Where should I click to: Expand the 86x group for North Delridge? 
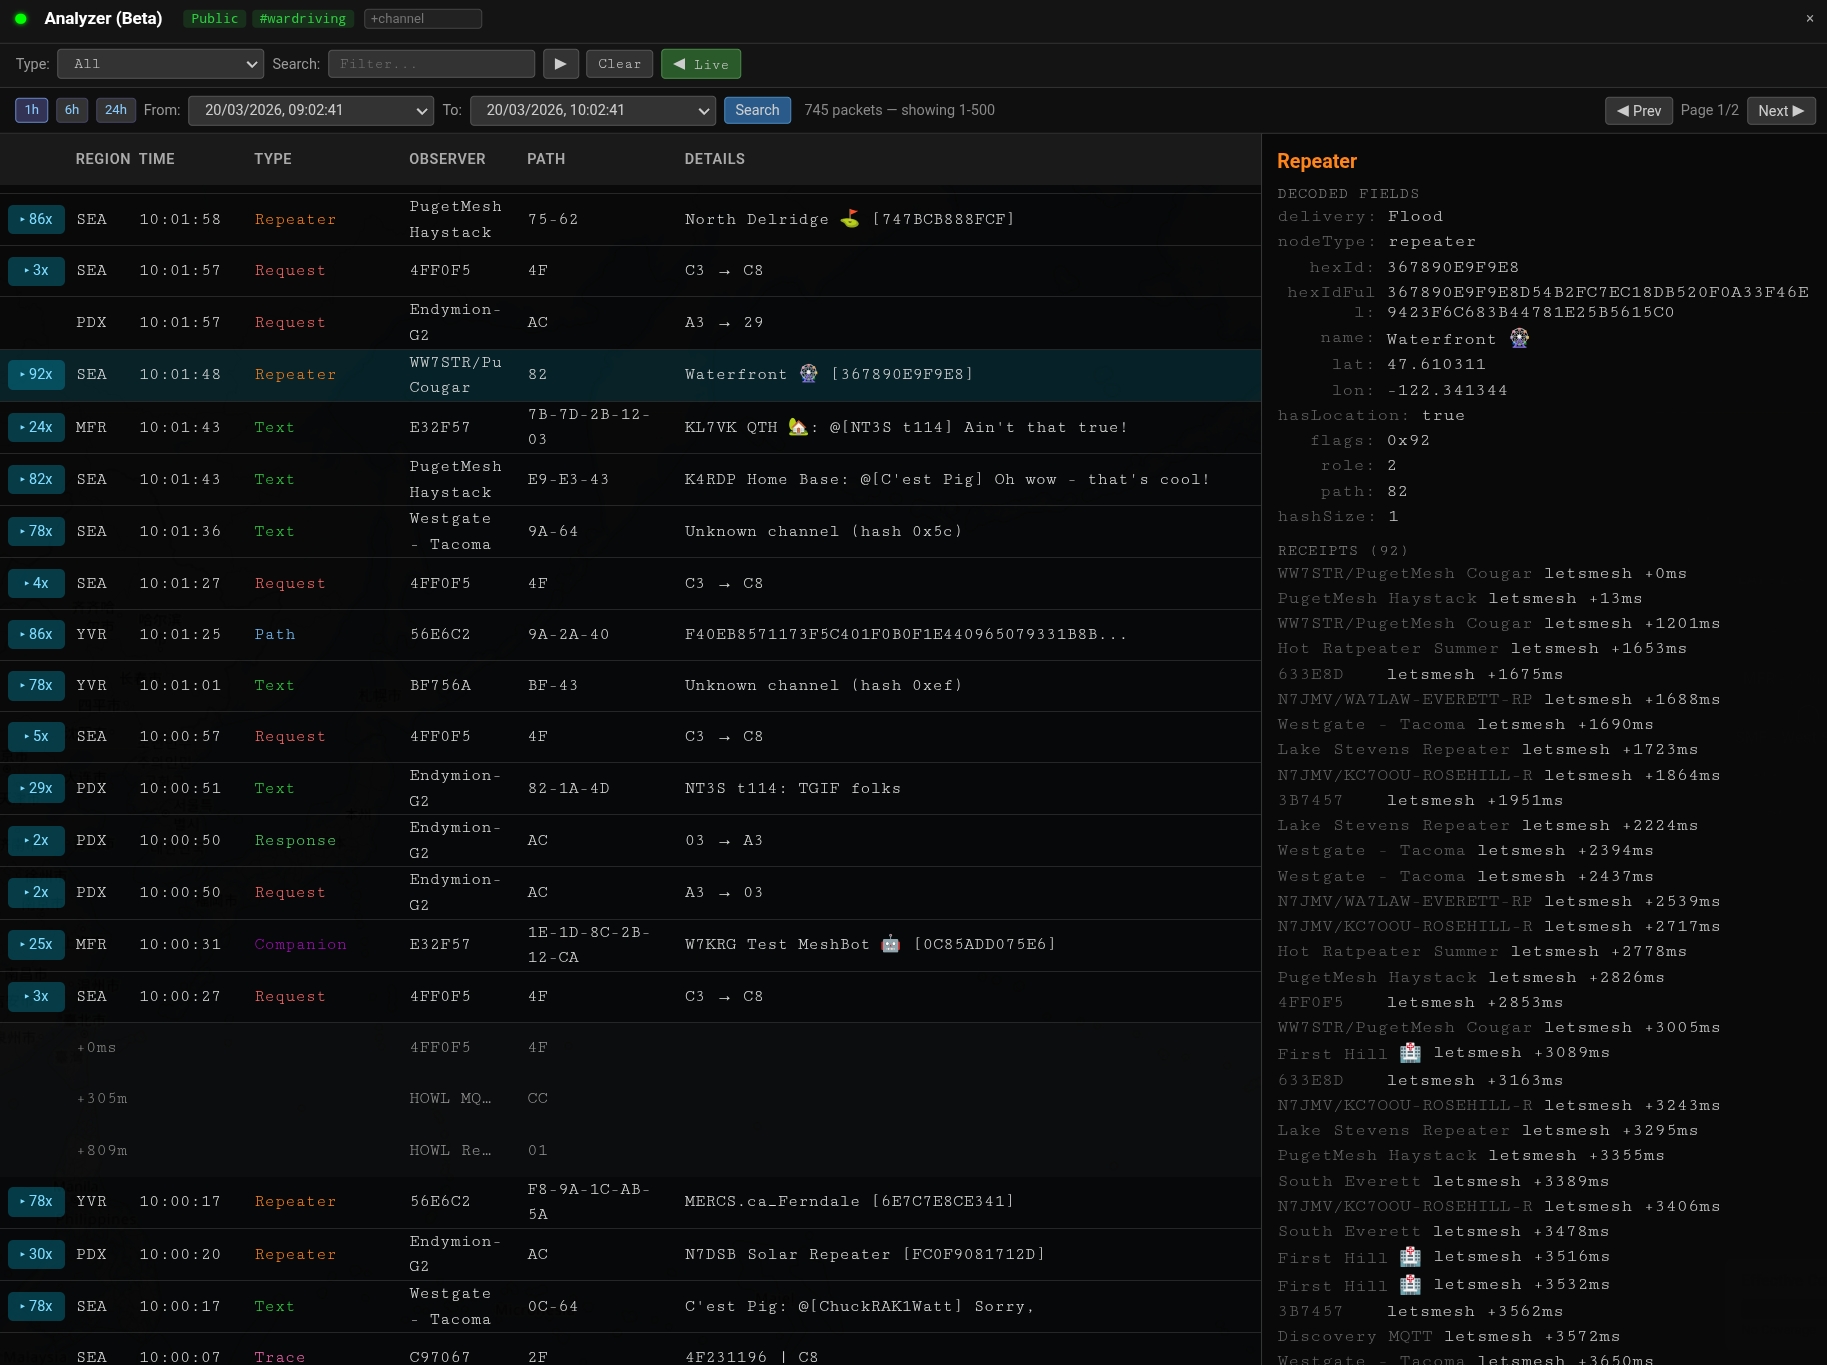36,219
